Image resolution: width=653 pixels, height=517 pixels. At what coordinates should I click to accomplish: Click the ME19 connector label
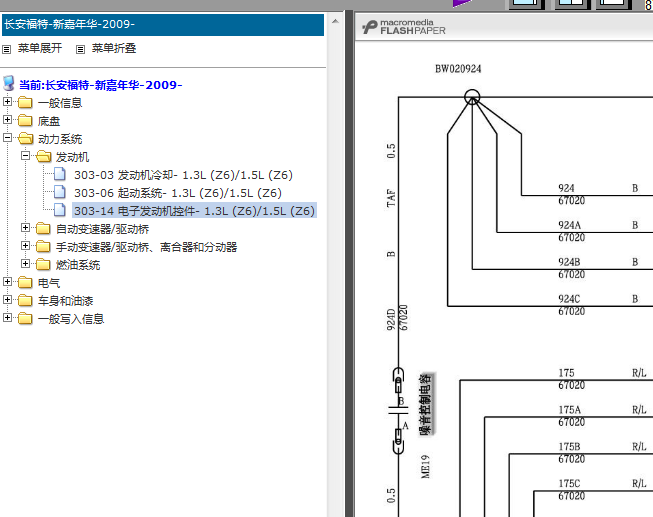[x=425, y=467]
